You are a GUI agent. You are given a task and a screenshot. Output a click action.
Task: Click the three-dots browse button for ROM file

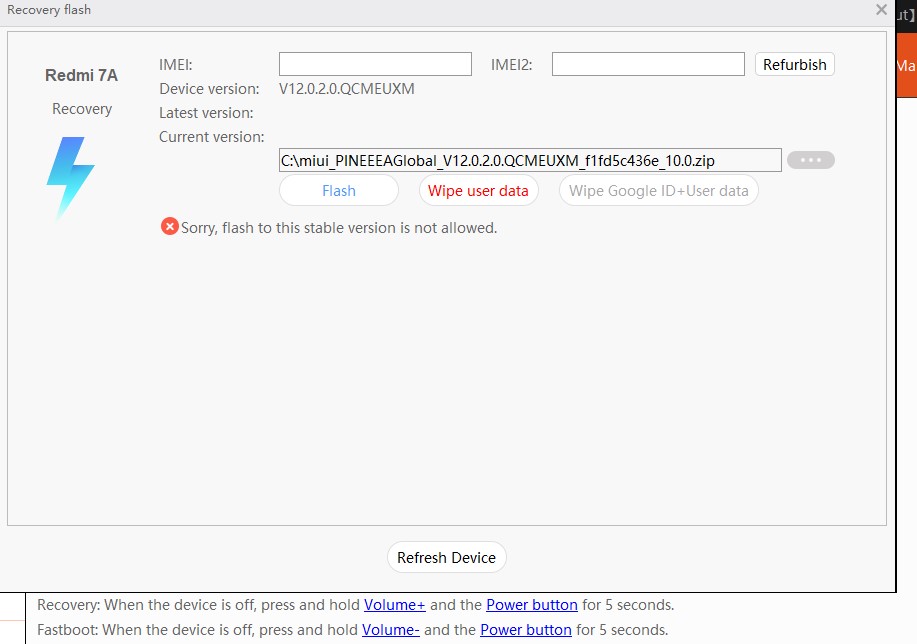(810, 160)
